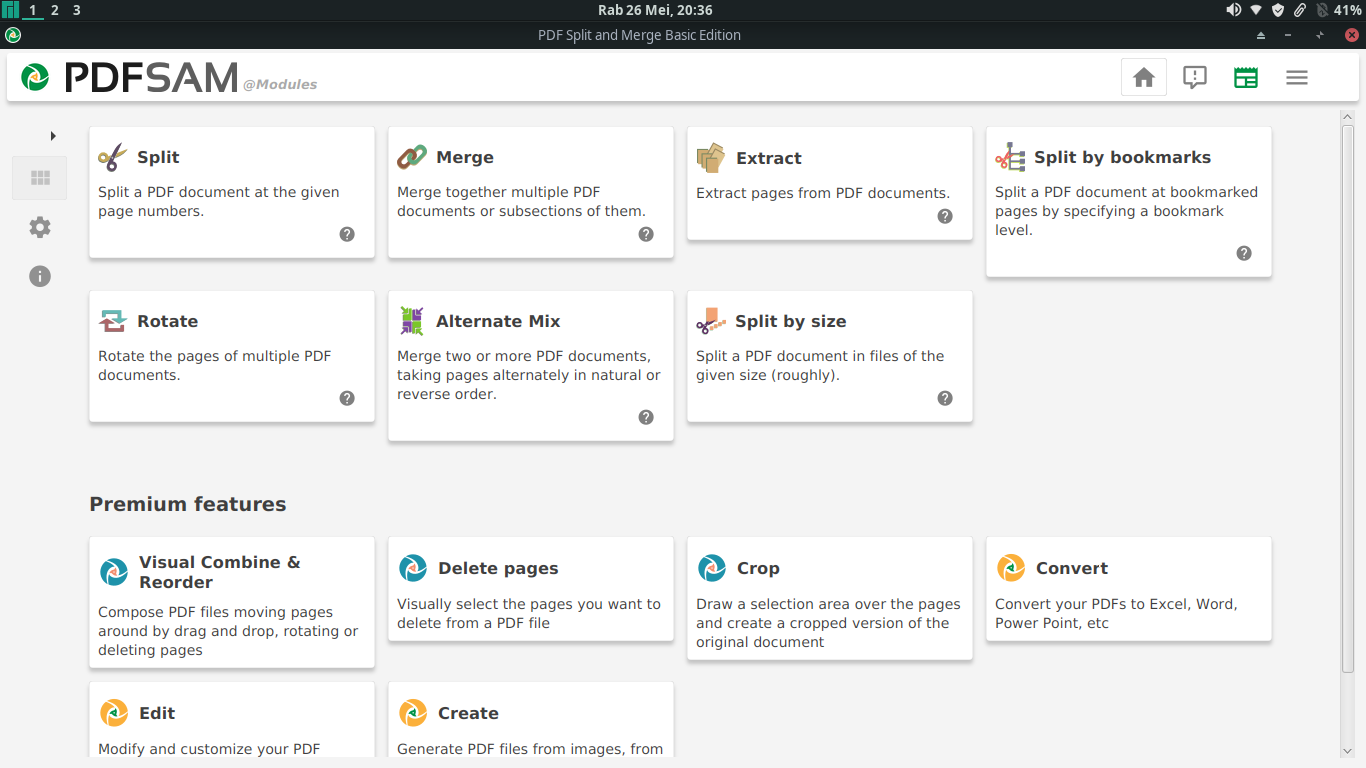Click the Crop premium icon
This screenshot has height=768, width=1366.
(x=712, y=568)
